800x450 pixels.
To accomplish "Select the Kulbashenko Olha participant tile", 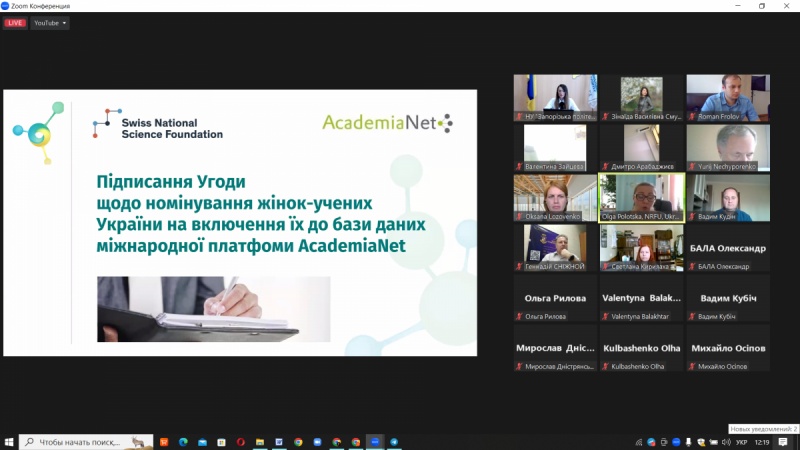I will pyautogui.click(x=641, y=348).
